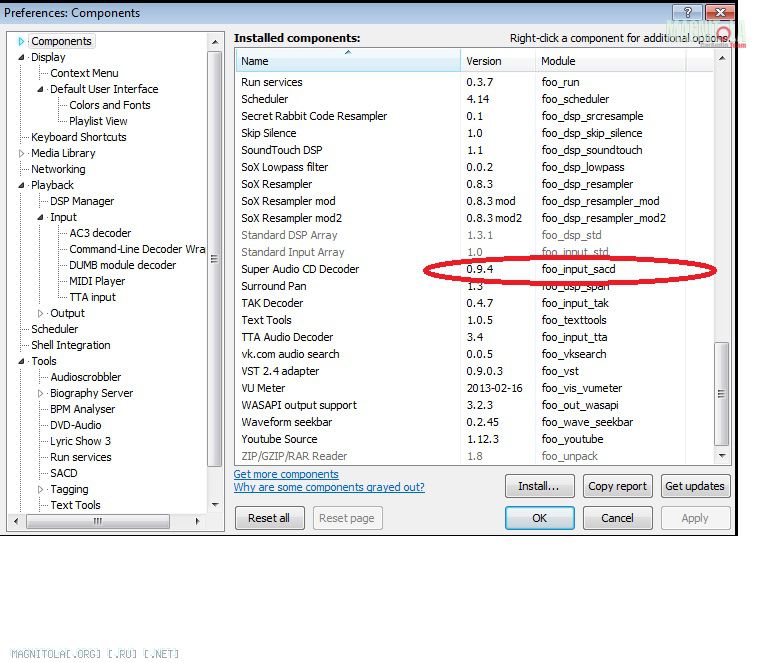Click the Reset all button
The image size is (766, 663).
point(270,518)
